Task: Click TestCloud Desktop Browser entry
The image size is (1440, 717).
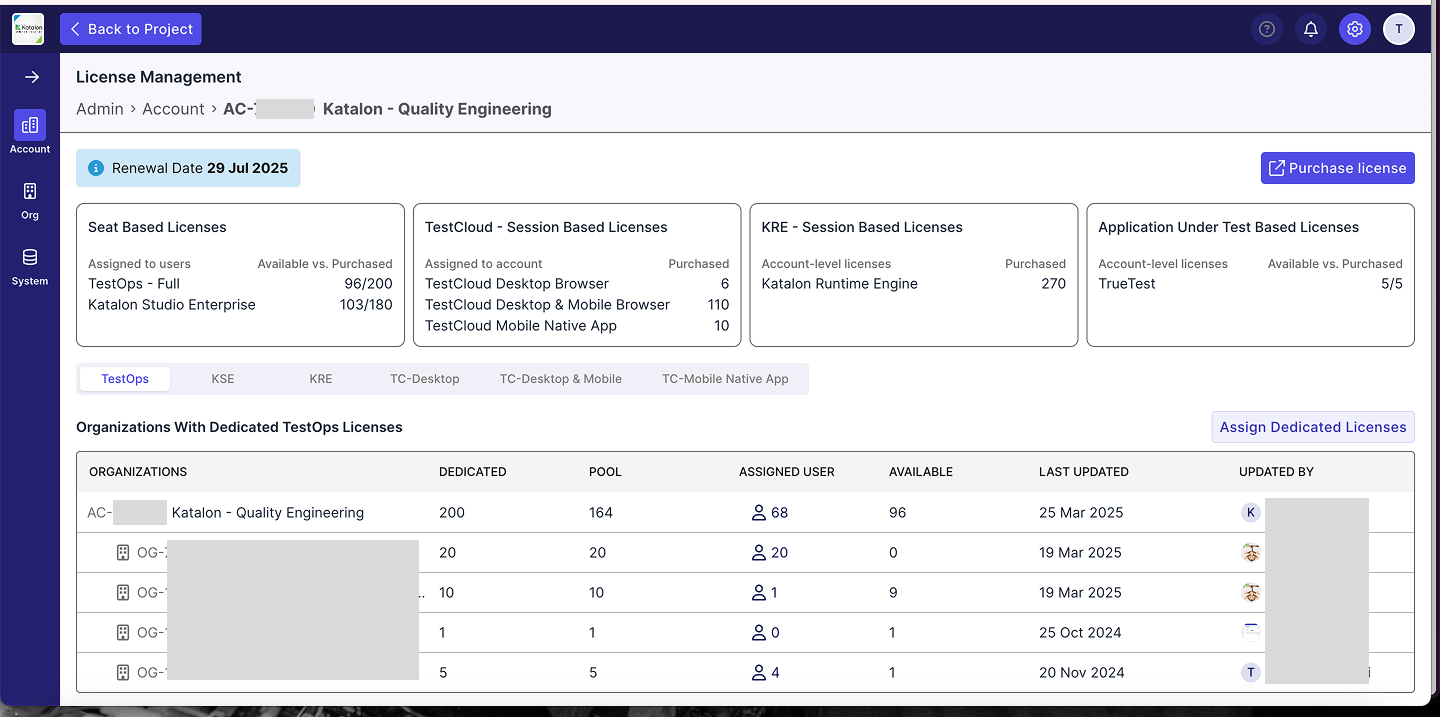Action: tap(517, 284)
